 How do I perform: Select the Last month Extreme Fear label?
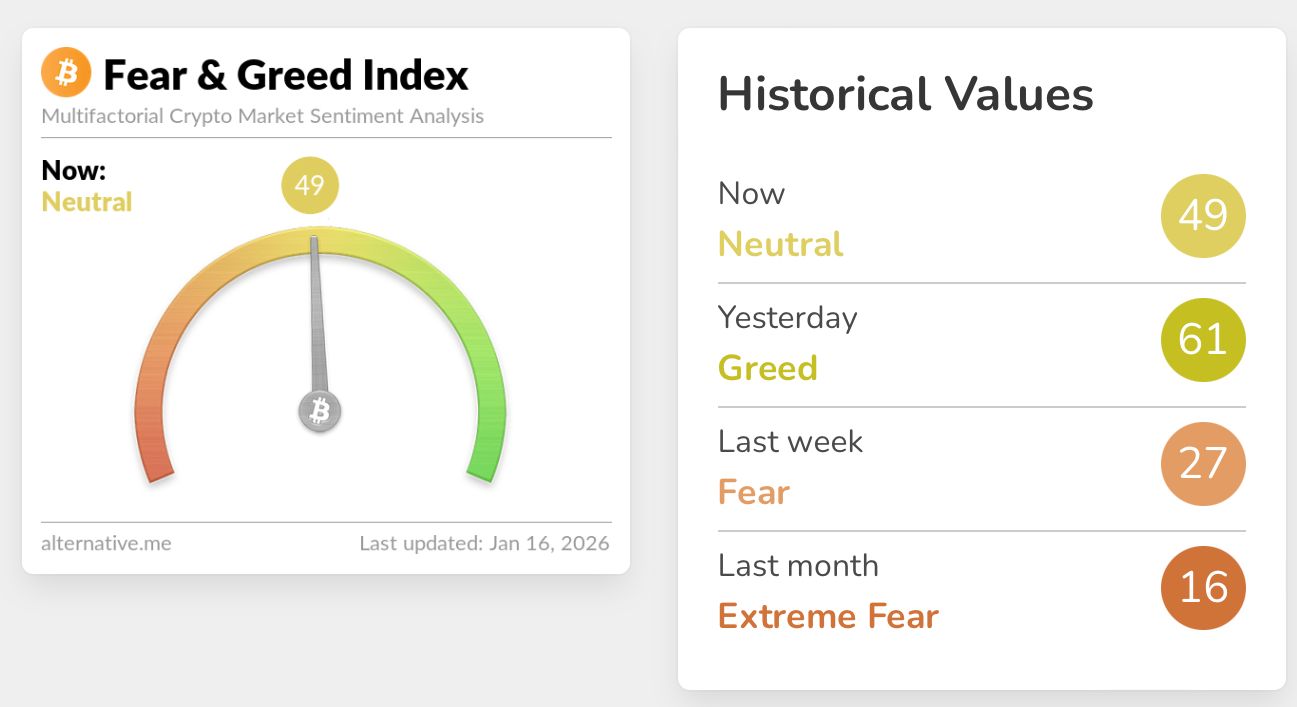(828, 591)
